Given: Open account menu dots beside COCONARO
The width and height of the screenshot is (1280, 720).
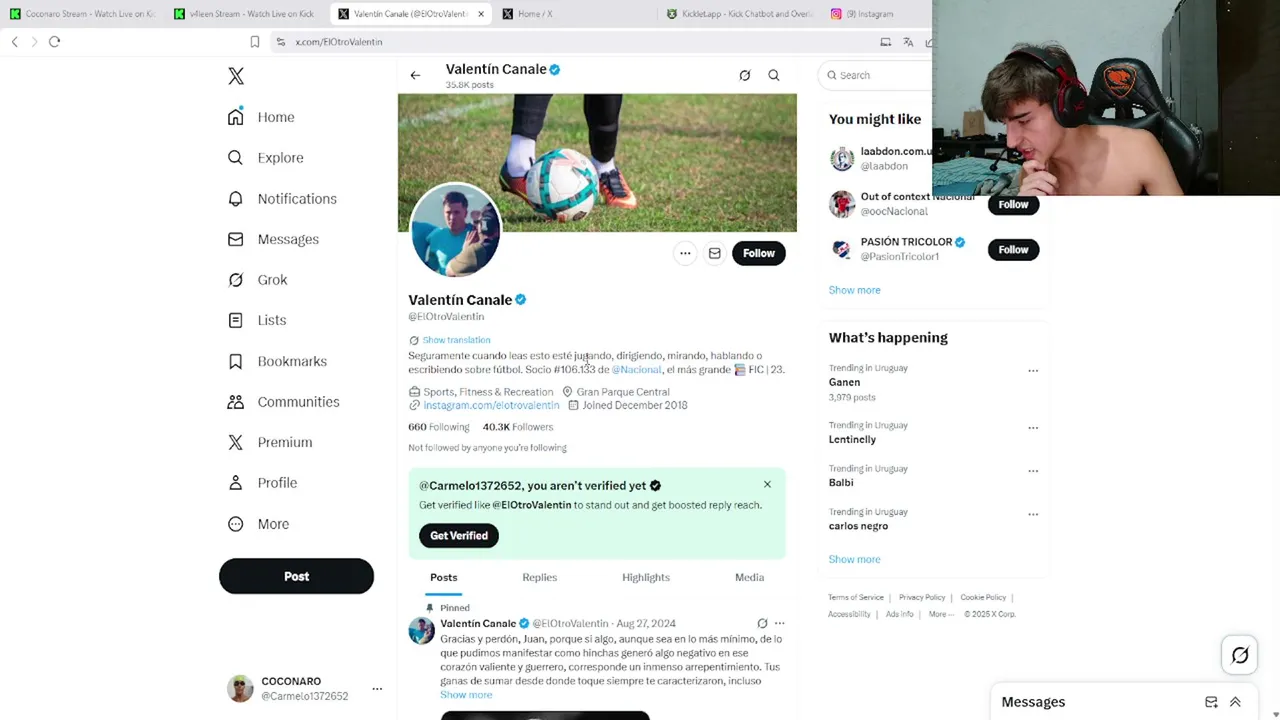Looking at the screenshot, I should [x=377, y=689].
